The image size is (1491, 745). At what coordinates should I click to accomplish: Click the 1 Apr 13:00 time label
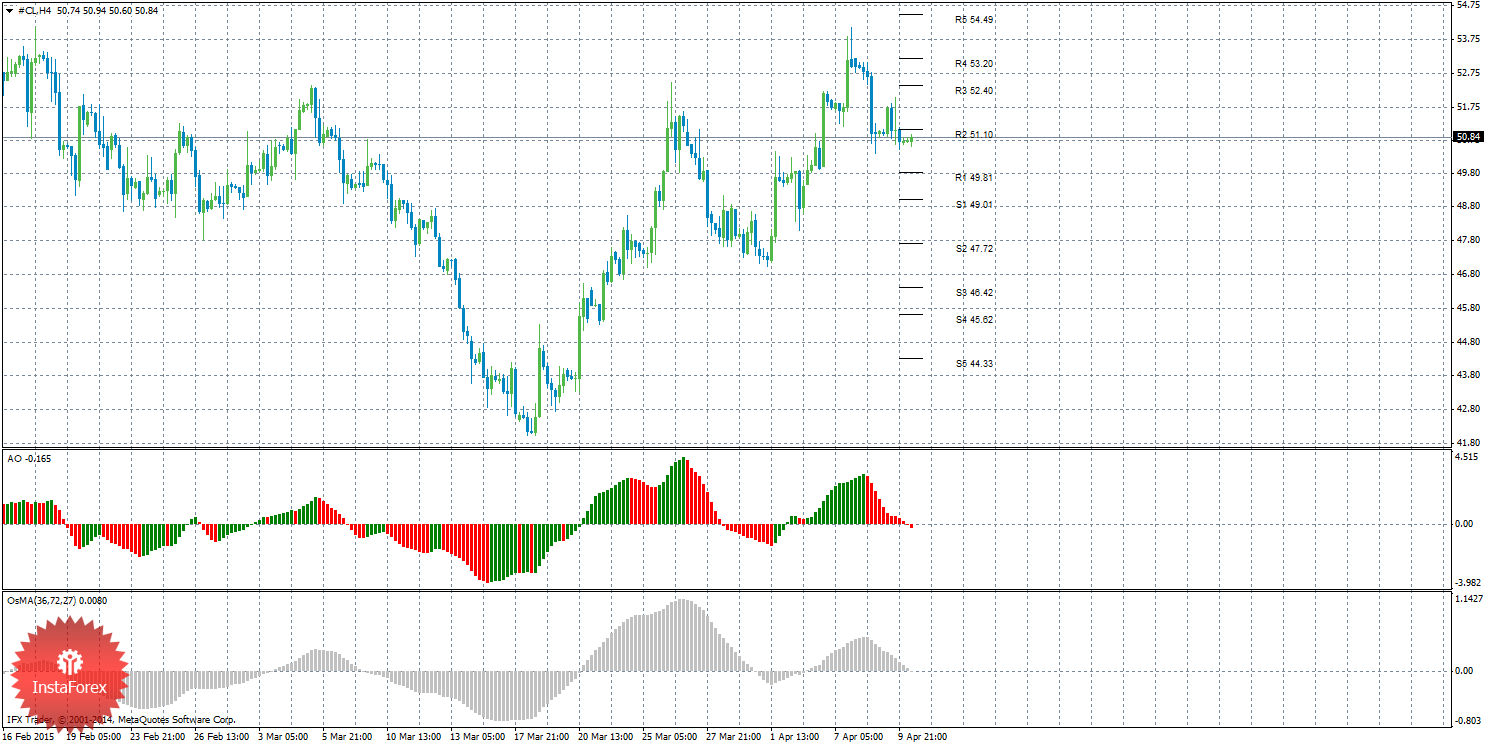pos(796,737)
